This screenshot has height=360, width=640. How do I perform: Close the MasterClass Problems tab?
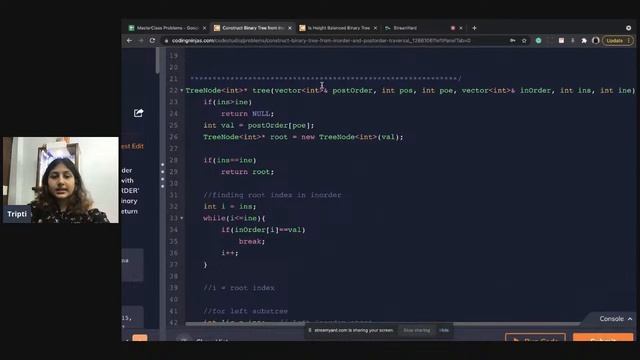[204, 28]
